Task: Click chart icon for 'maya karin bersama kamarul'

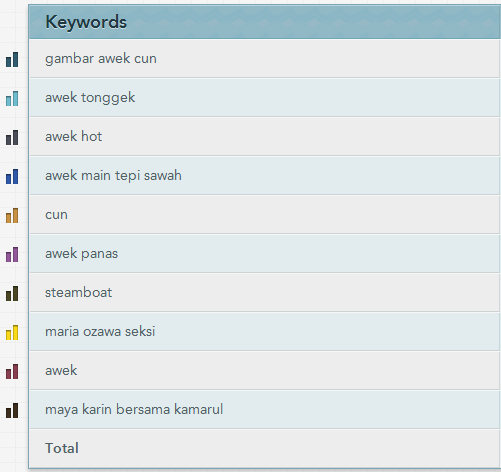Action: (x=12, y=411)
